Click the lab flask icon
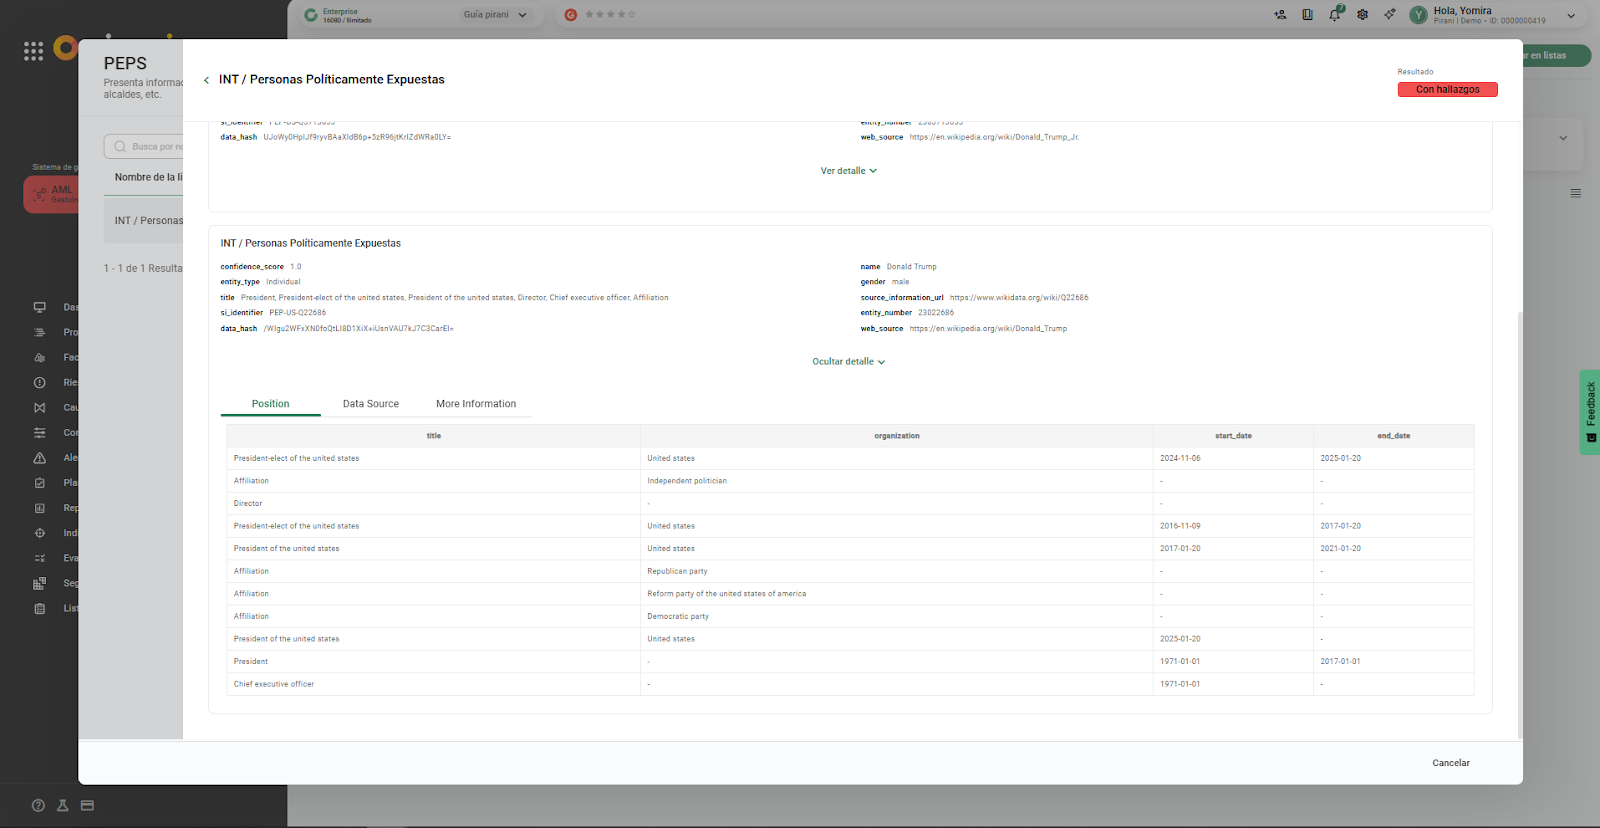This screenshot has width=1600, height=828. (62, 805)
